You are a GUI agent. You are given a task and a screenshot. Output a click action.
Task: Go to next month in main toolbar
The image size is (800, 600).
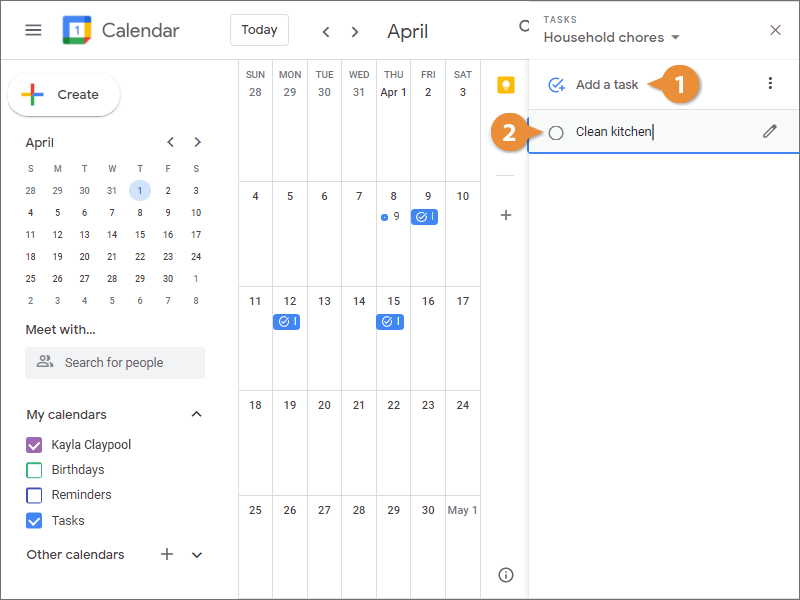(x=355, y=31)
